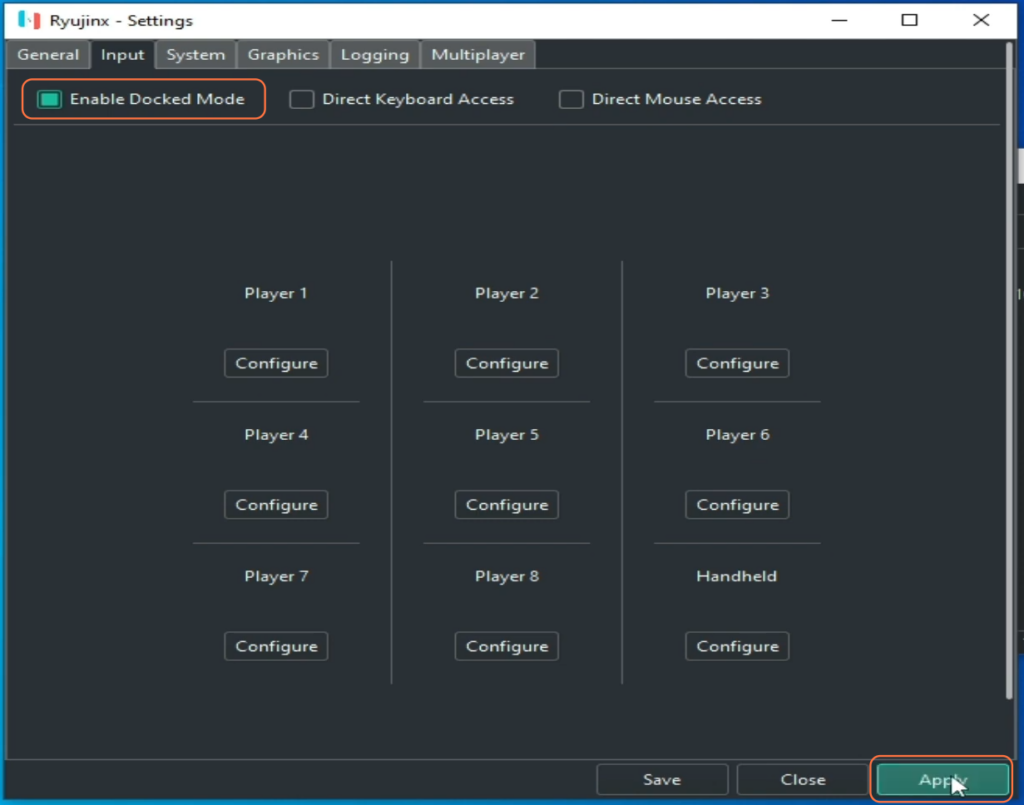Viewport: 1024px width, 805px height.
Task: Minimize the Ryujinx Settings window
Action: pos(839,20)
